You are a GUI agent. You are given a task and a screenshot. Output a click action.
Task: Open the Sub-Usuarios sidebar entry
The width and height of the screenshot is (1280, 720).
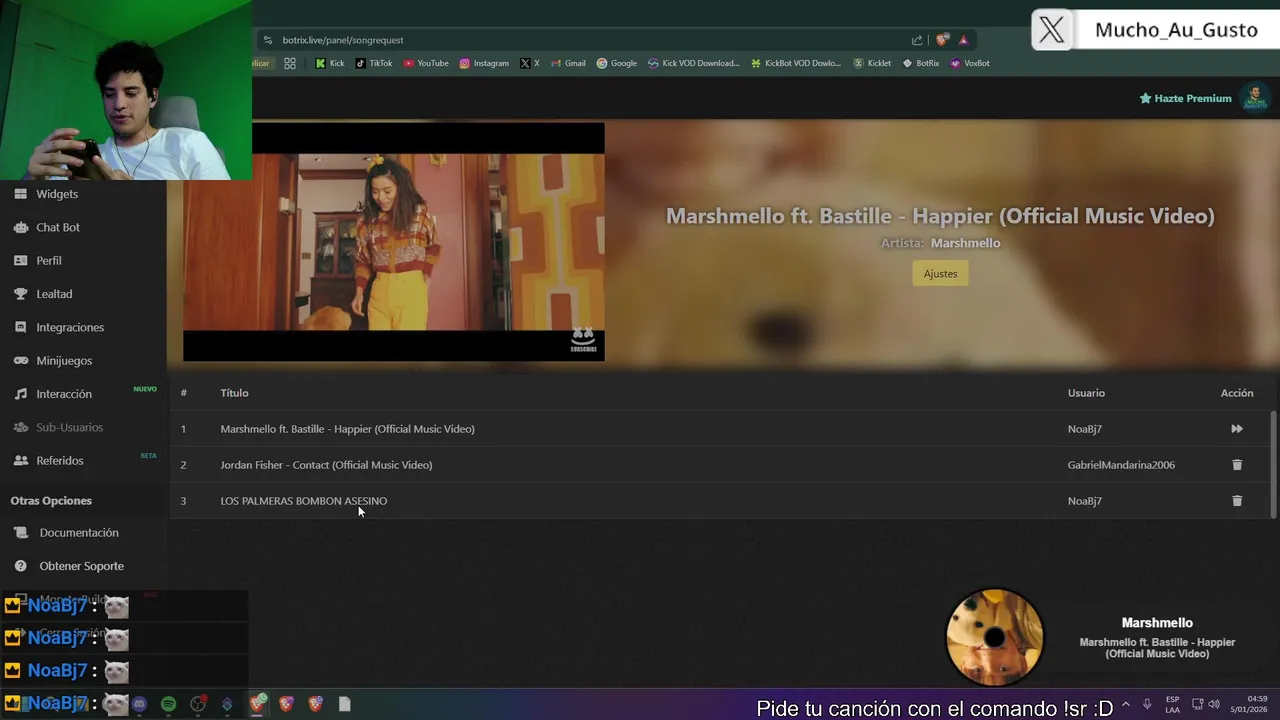69,427
